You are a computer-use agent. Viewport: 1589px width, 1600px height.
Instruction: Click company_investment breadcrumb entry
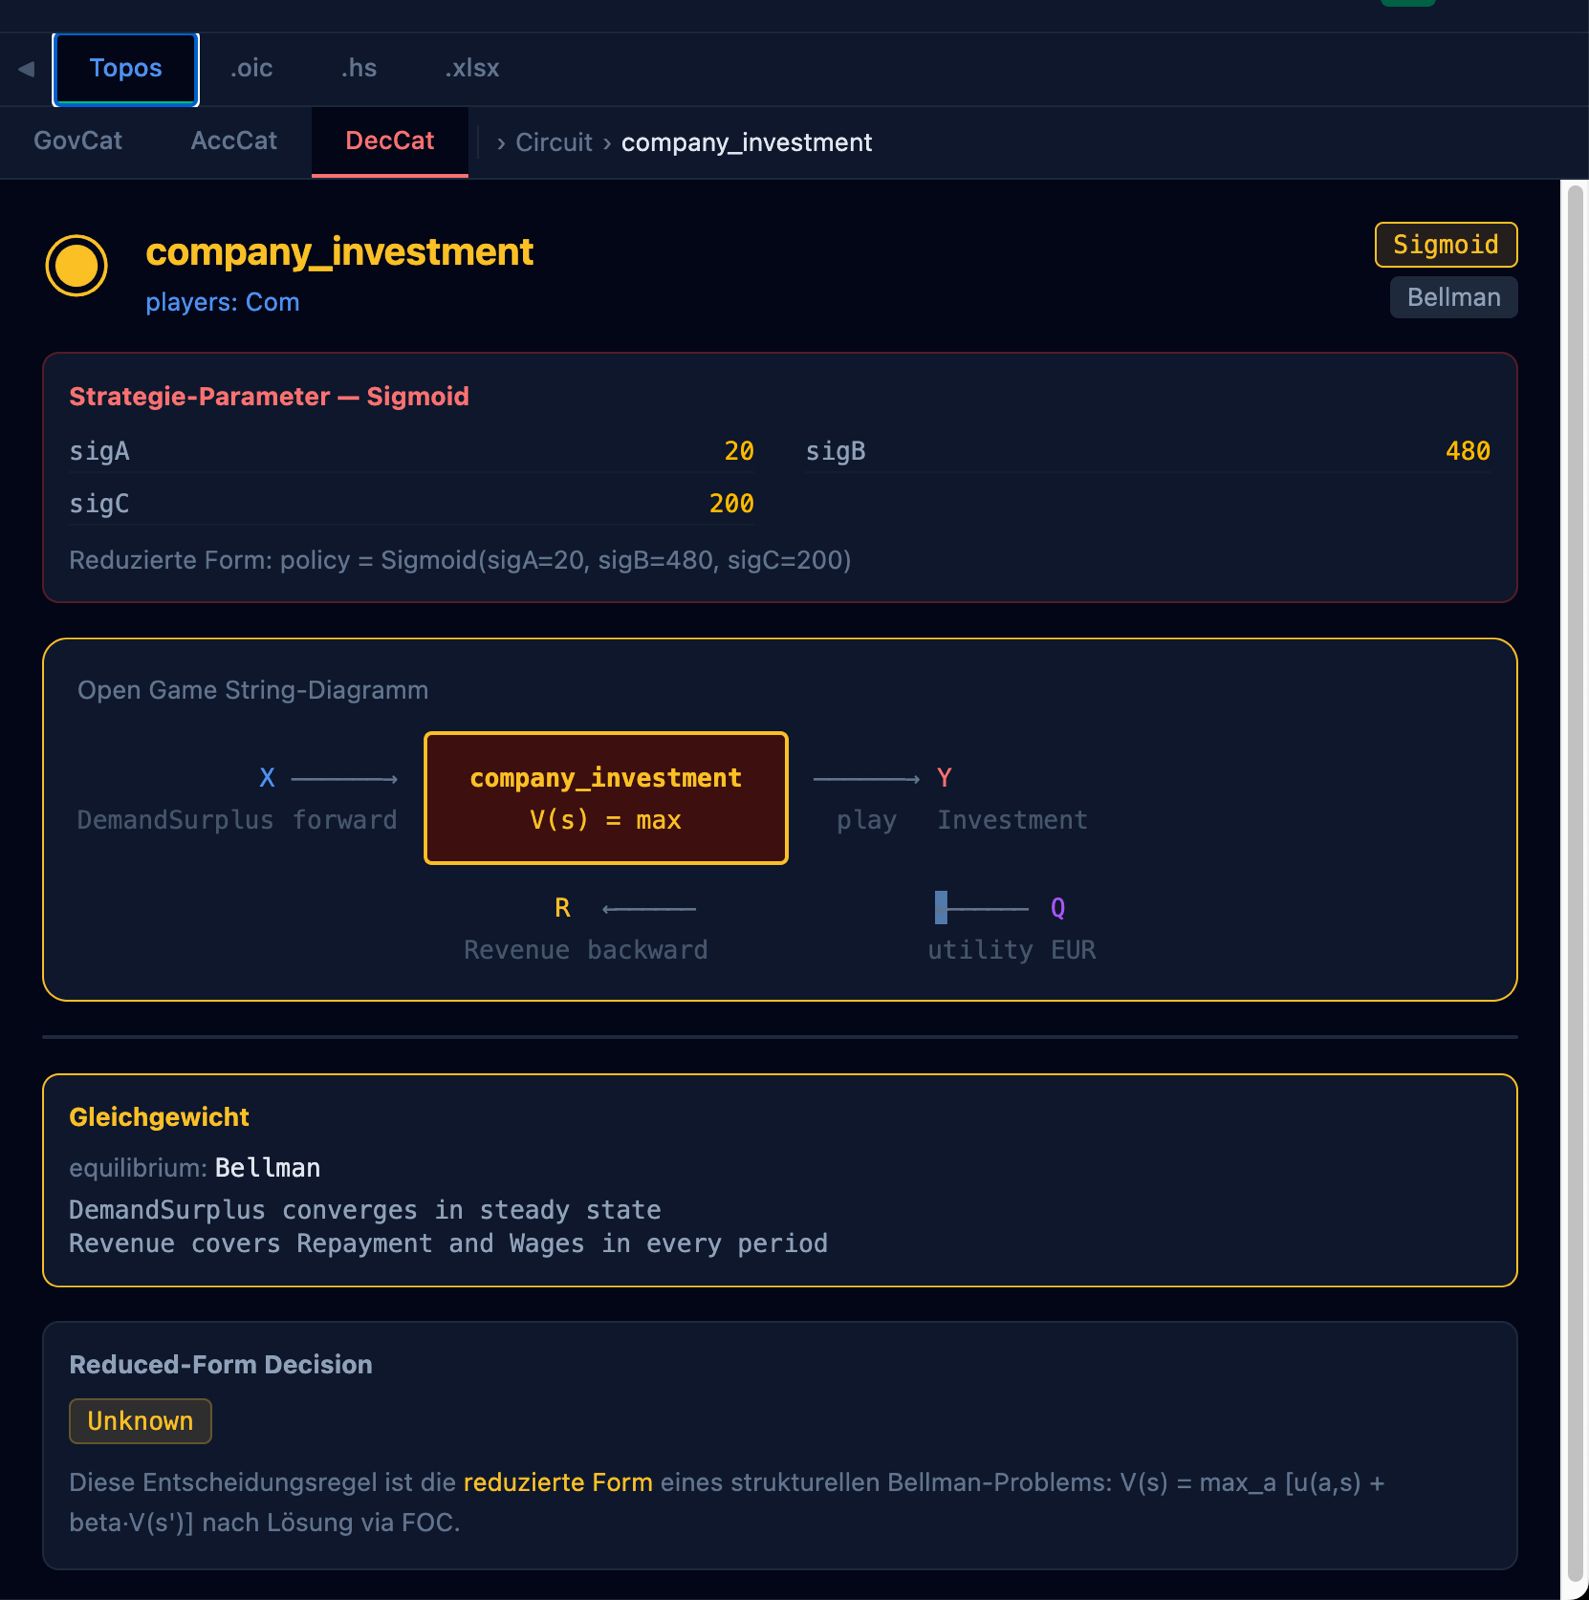(x=747, y=143)
